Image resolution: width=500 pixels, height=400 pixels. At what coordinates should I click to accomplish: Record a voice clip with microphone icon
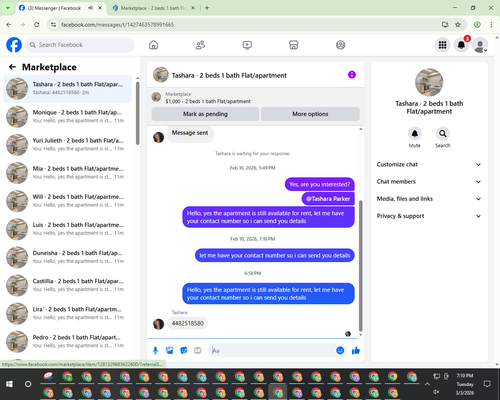coord(155,350)
